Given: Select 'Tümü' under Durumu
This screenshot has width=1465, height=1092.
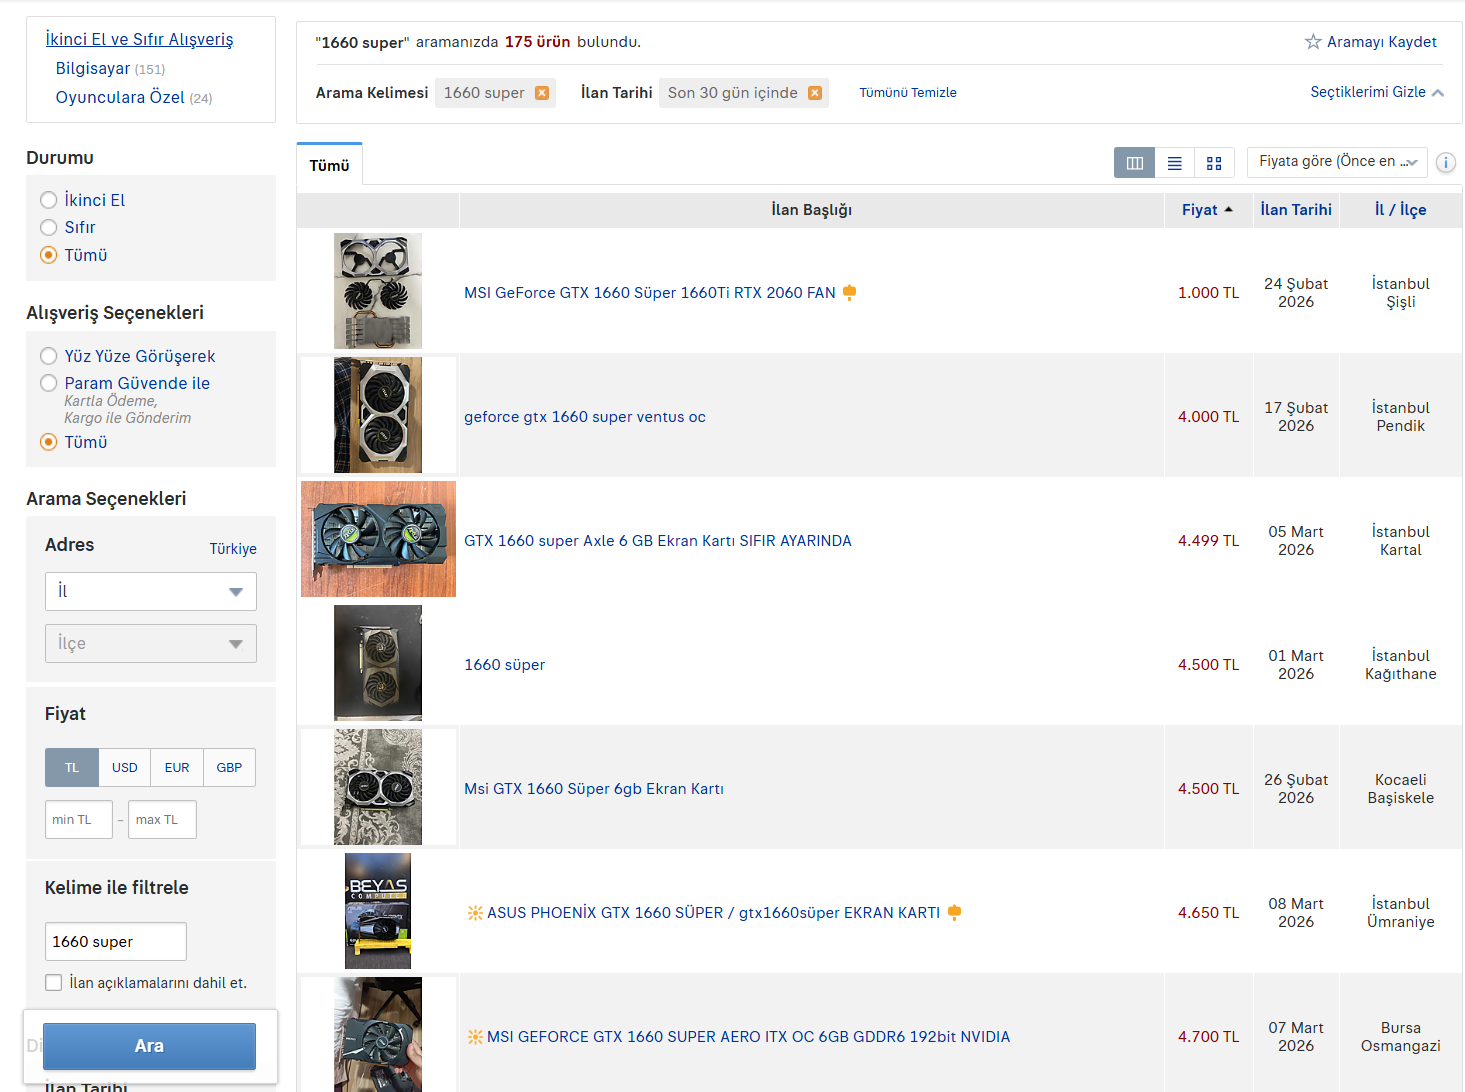Looking at the screenshot, I should tap(48, 255).
